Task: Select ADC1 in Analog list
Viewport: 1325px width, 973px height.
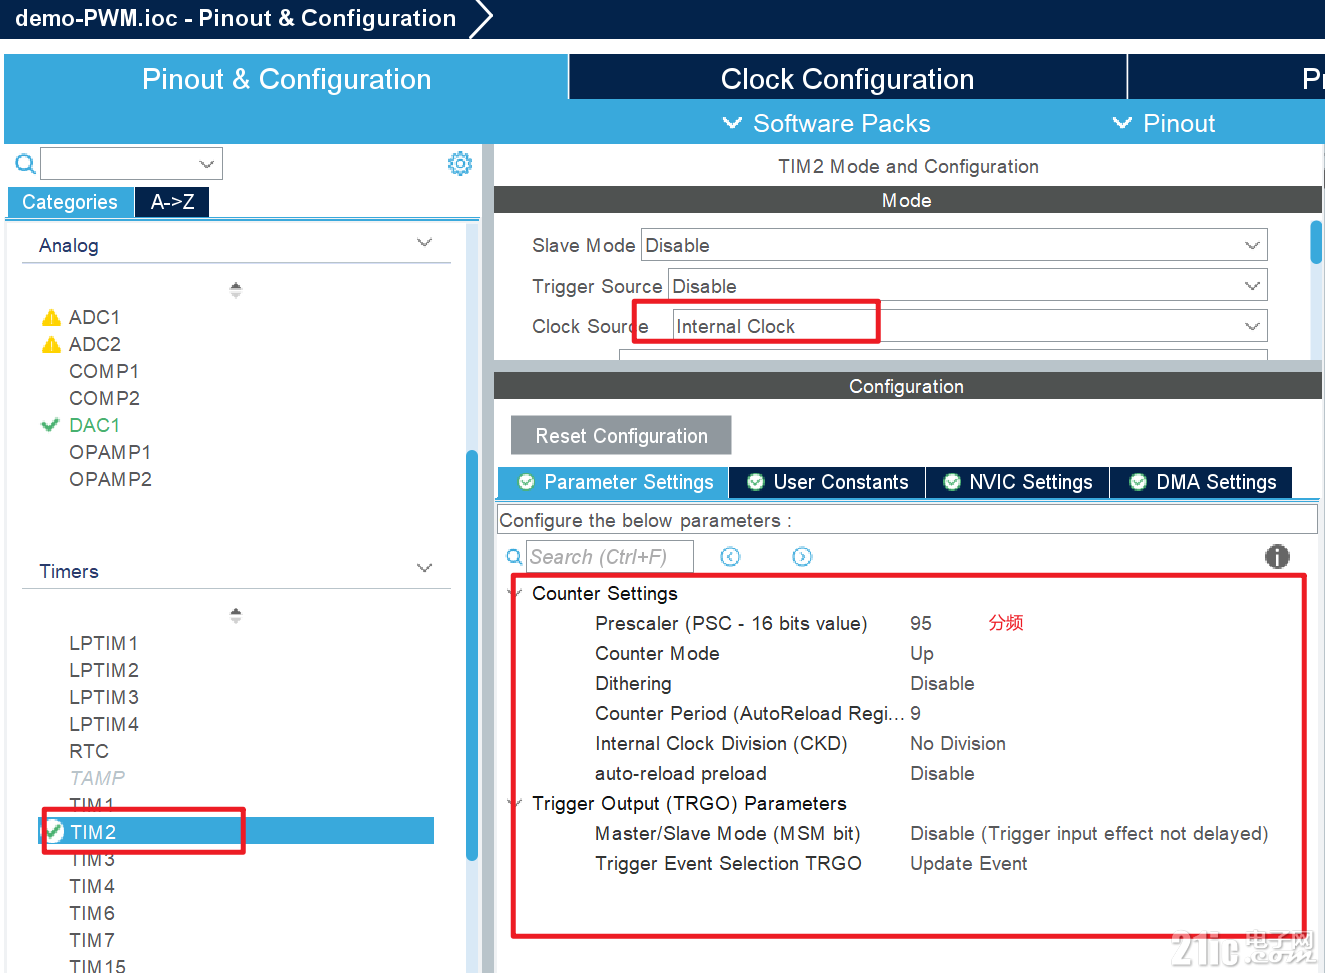Action: tap(94, 317)
